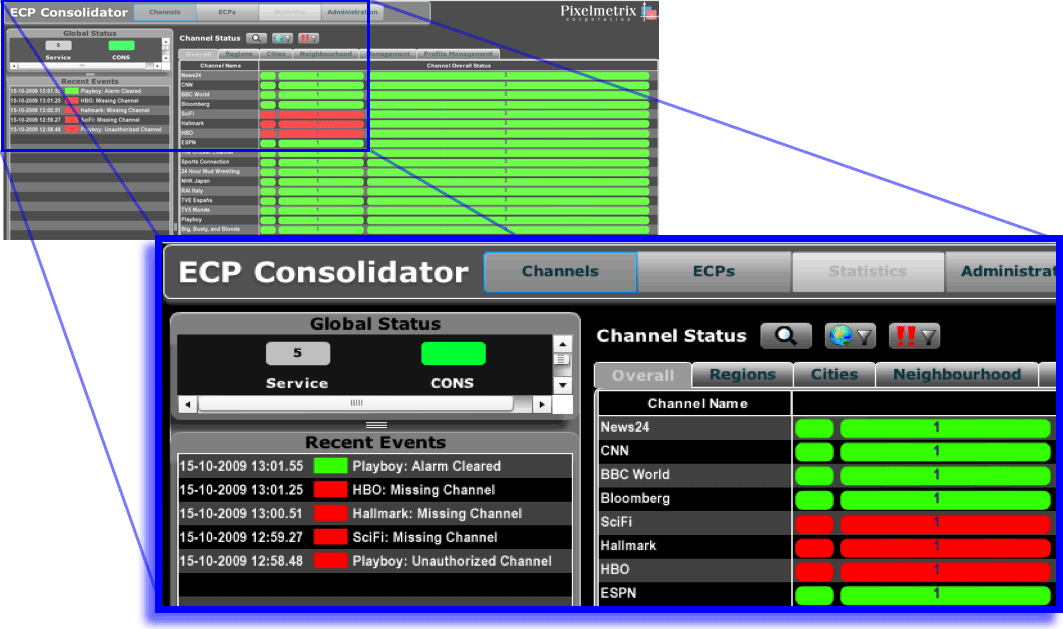Click News24 small green status pill, enlarged view

point(814,428)
